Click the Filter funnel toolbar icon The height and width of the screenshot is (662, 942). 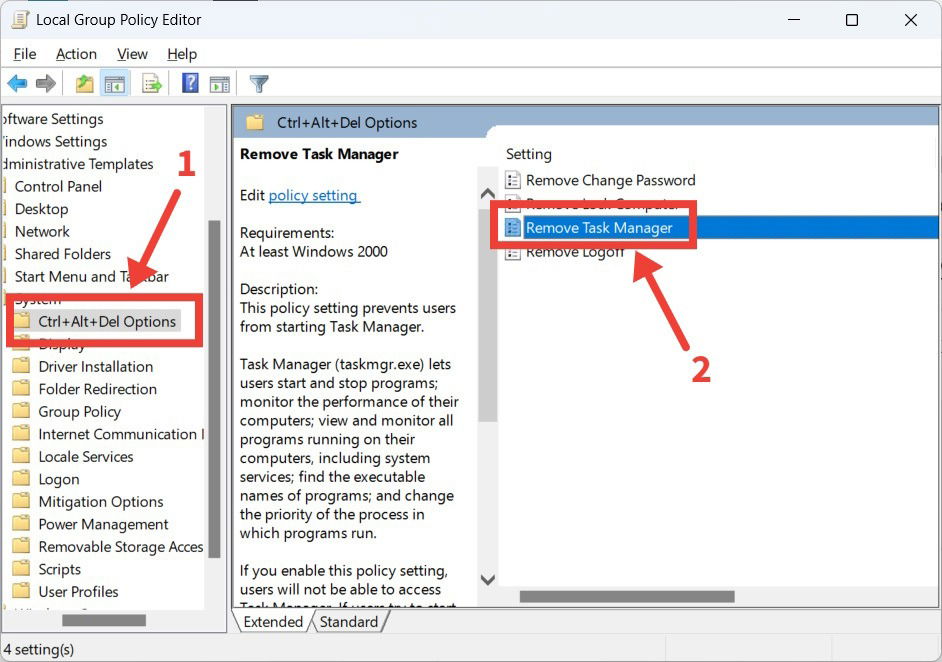point(259,84)
